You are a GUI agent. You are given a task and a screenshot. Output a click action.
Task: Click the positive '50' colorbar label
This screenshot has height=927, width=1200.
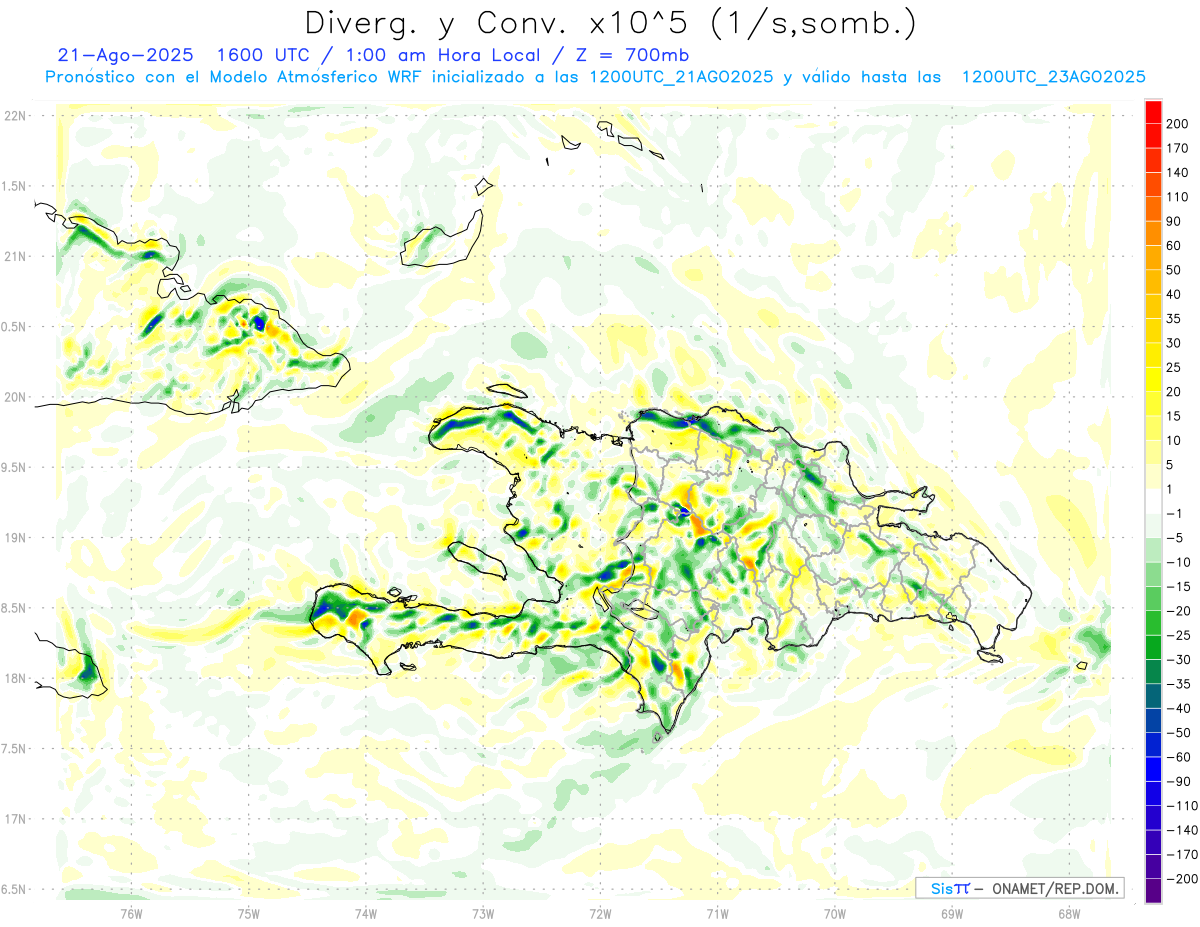coord(1174,270)
